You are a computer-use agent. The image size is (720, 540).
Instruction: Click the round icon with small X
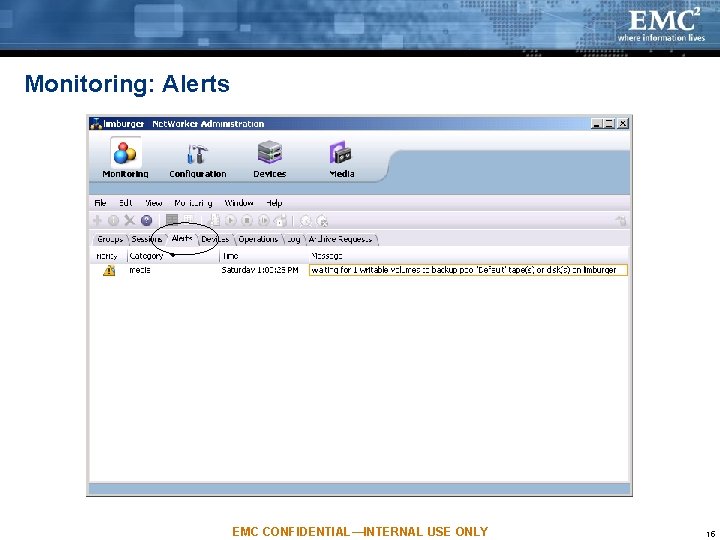[322, 221]
